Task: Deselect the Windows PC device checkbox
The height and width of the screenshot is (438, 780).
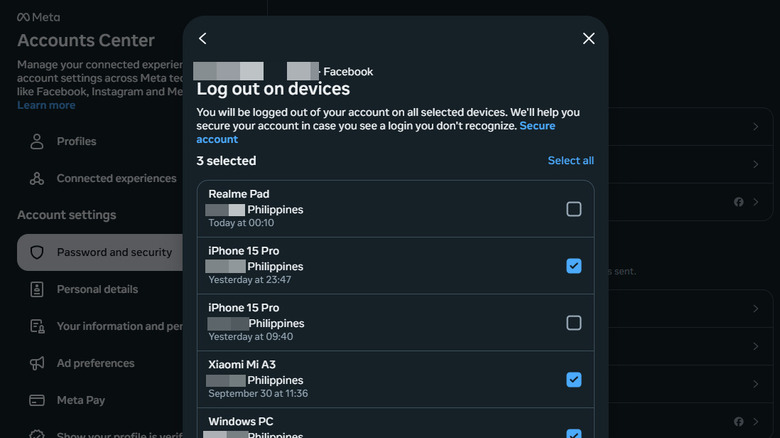Action: (x=573, y=434)
